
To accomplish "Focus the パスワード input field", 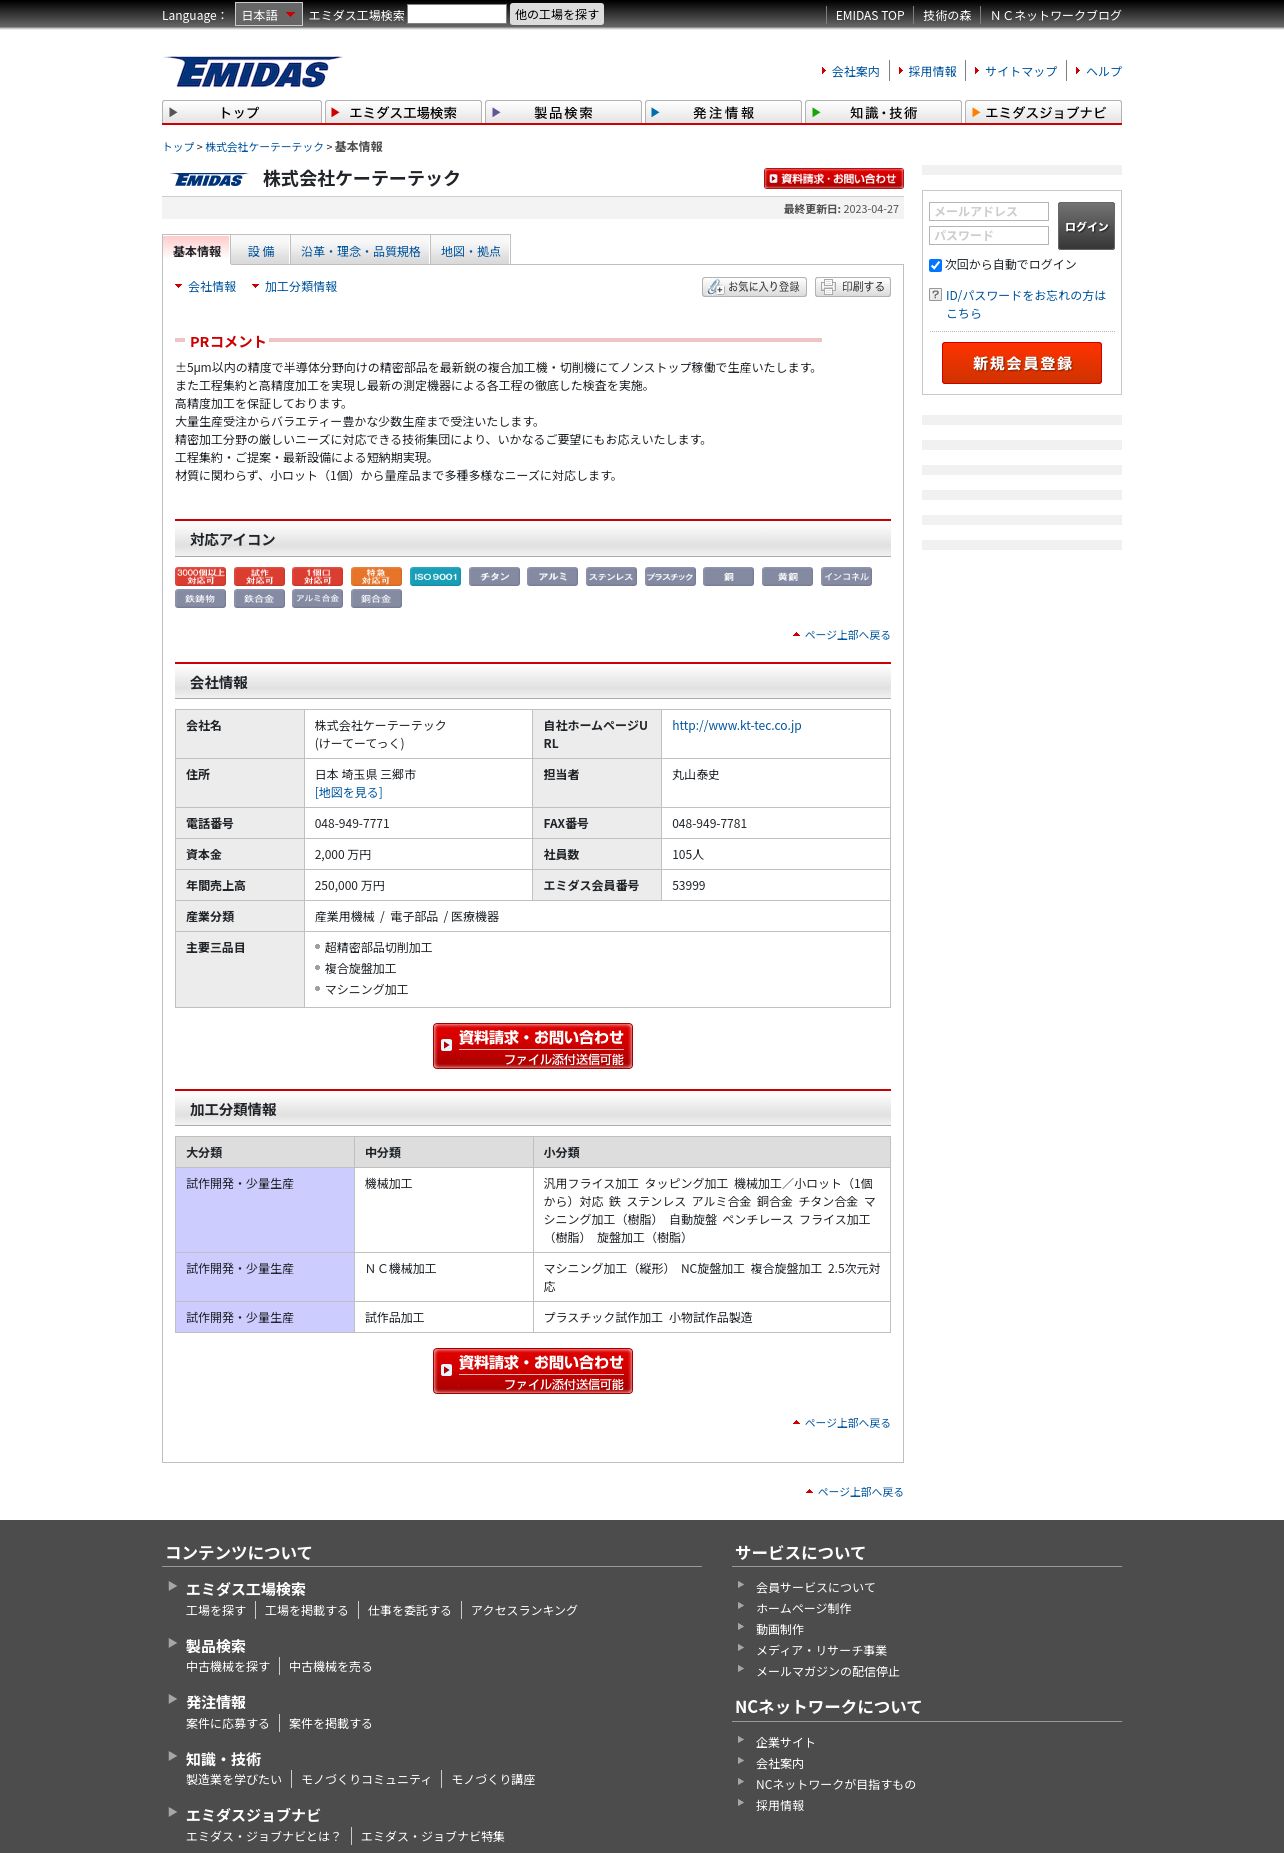I will [x=989, y=236].
